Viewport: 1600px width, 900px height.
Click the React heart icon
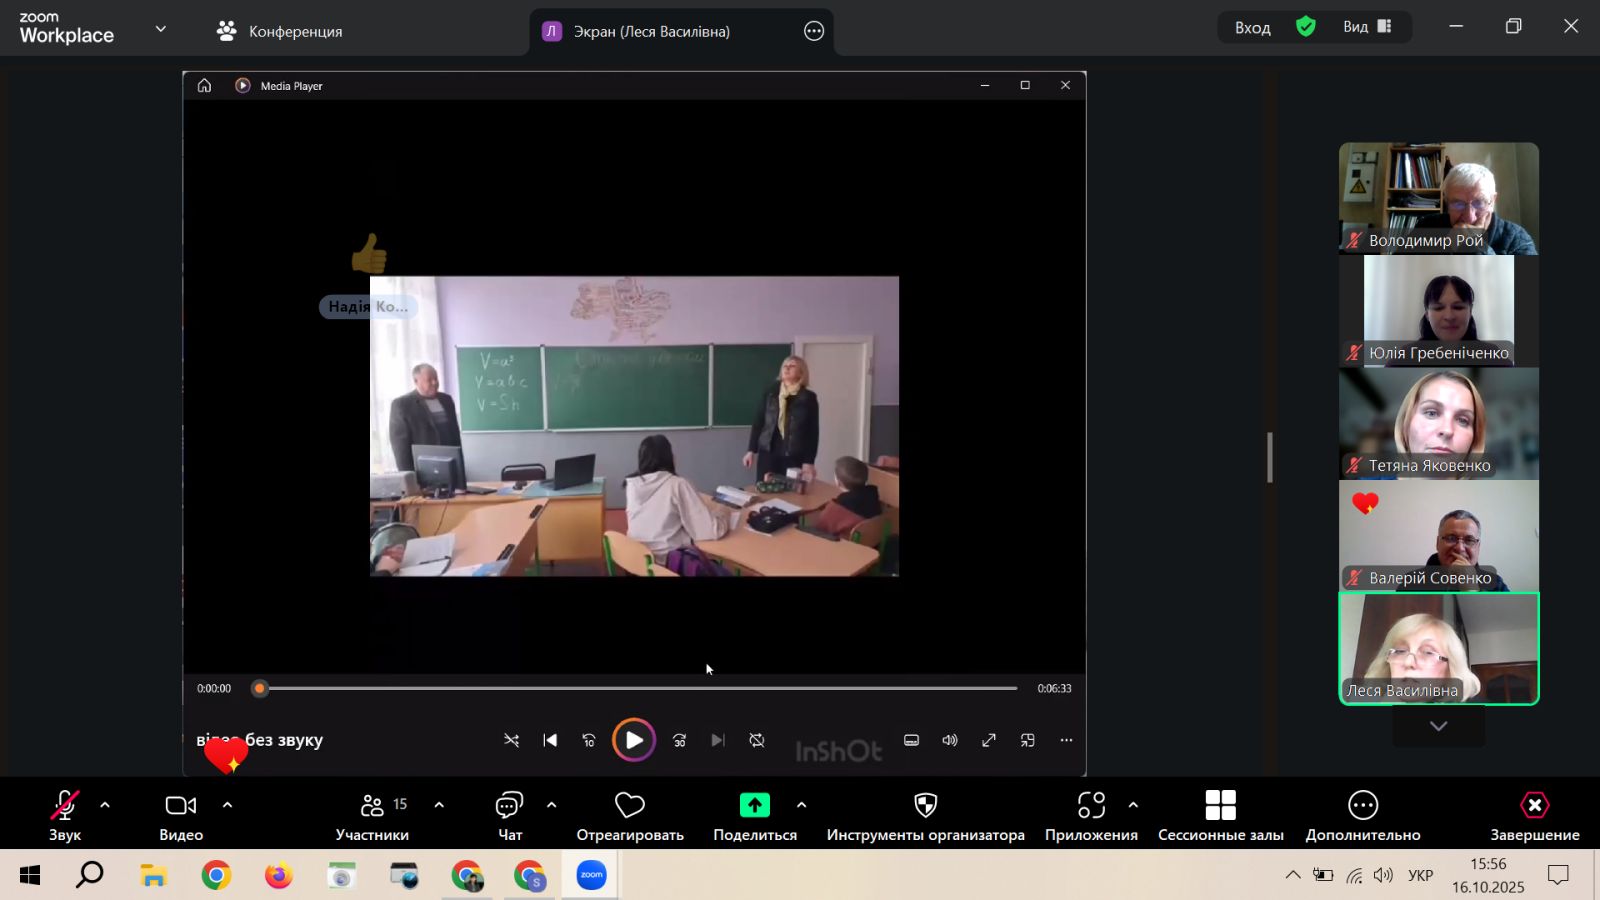pos(629,806)
